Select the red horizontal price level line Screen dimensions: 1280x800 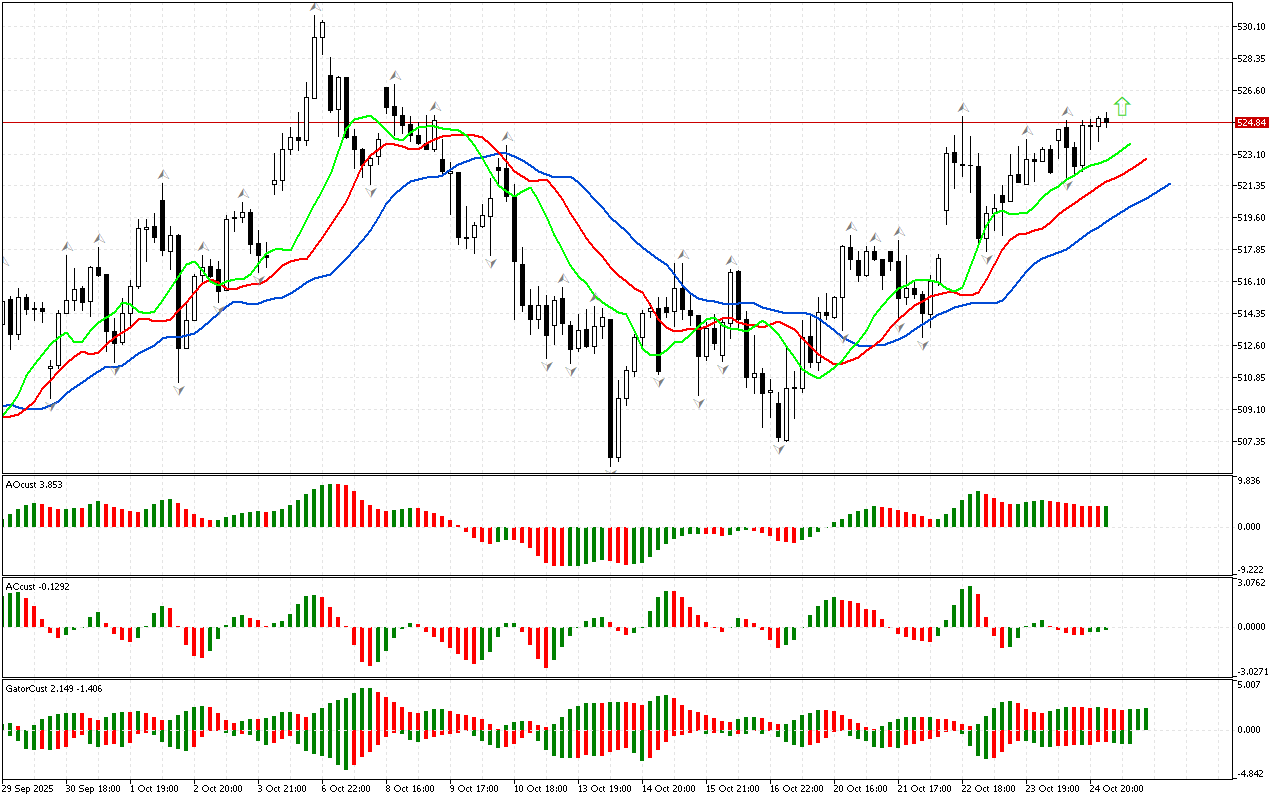pyautogui.click(x=600, y=123)
